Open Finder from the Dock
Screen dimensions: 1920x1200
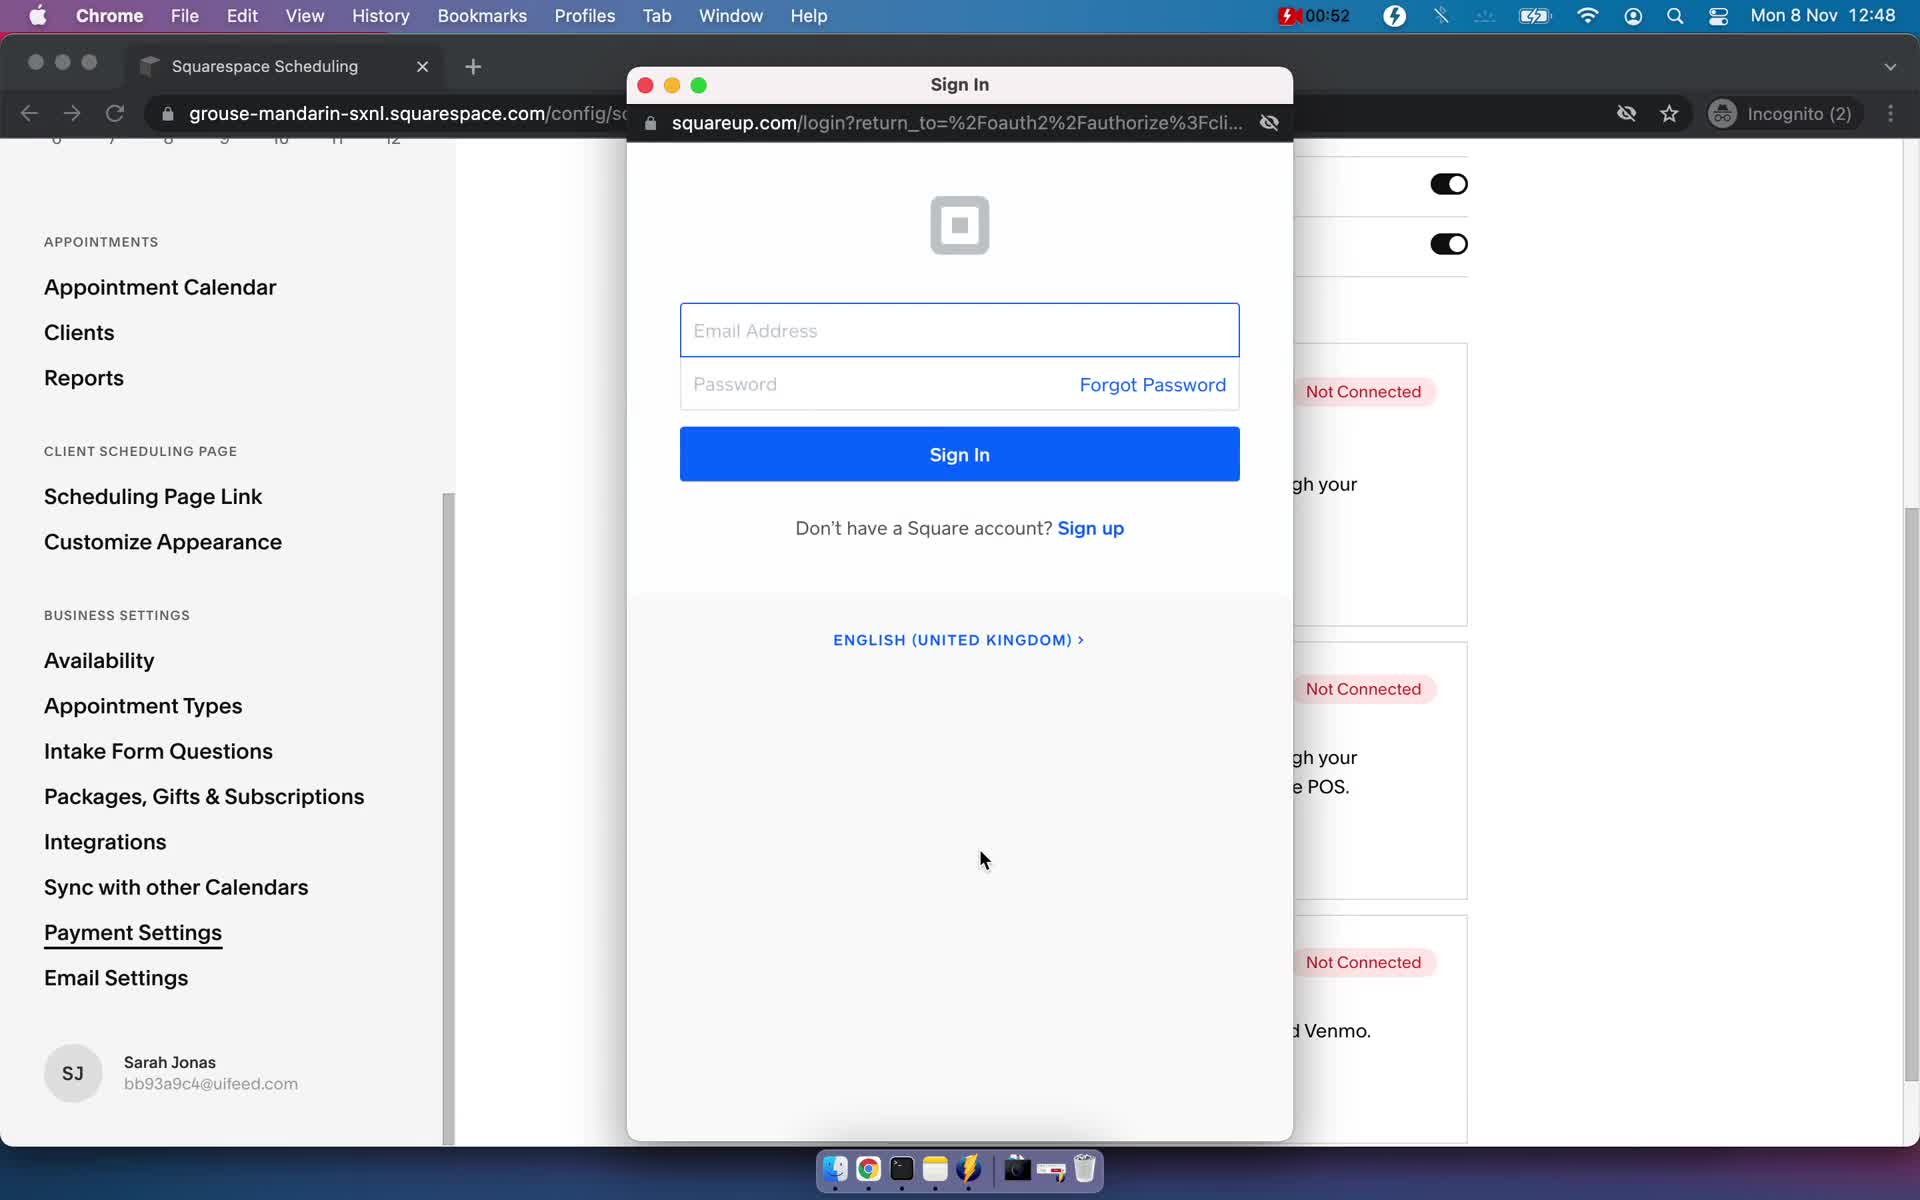click(835, 1169)
